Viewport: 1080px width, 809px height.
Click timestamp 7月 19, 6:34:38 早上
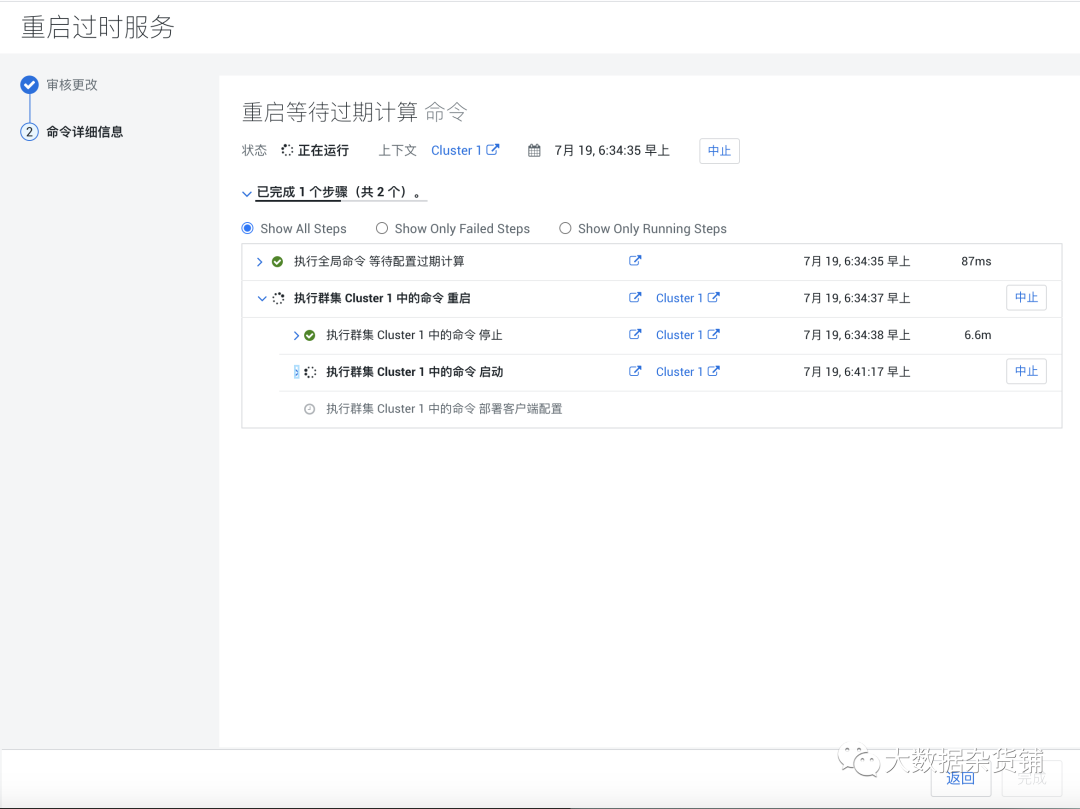[857, 335]
